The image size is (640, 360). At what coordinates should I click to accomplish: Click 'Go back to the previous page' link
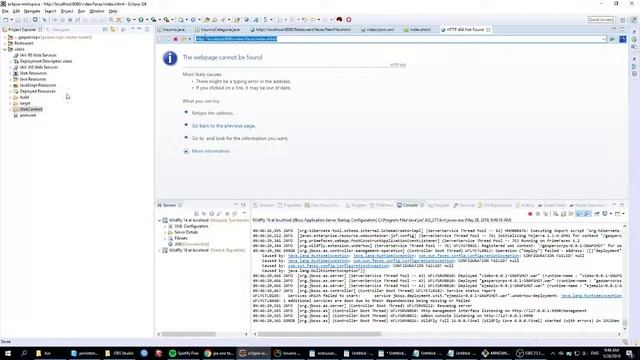[x=224, y=126]
